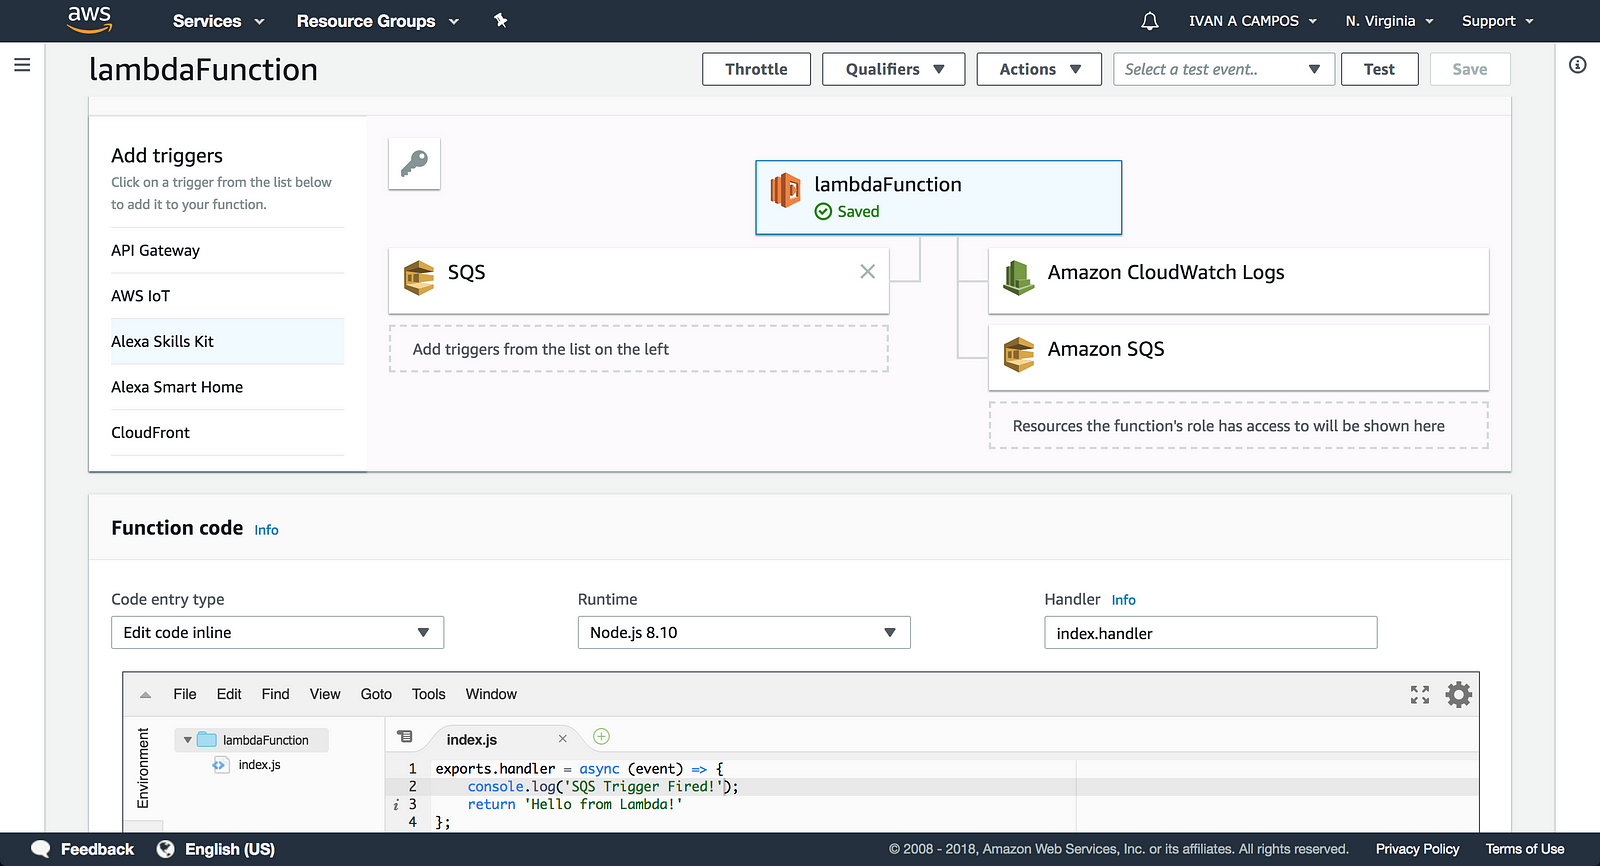Switch to the index.js tab
The height and width of the screenshot is (866, 1600).
[x=472, y=740]
